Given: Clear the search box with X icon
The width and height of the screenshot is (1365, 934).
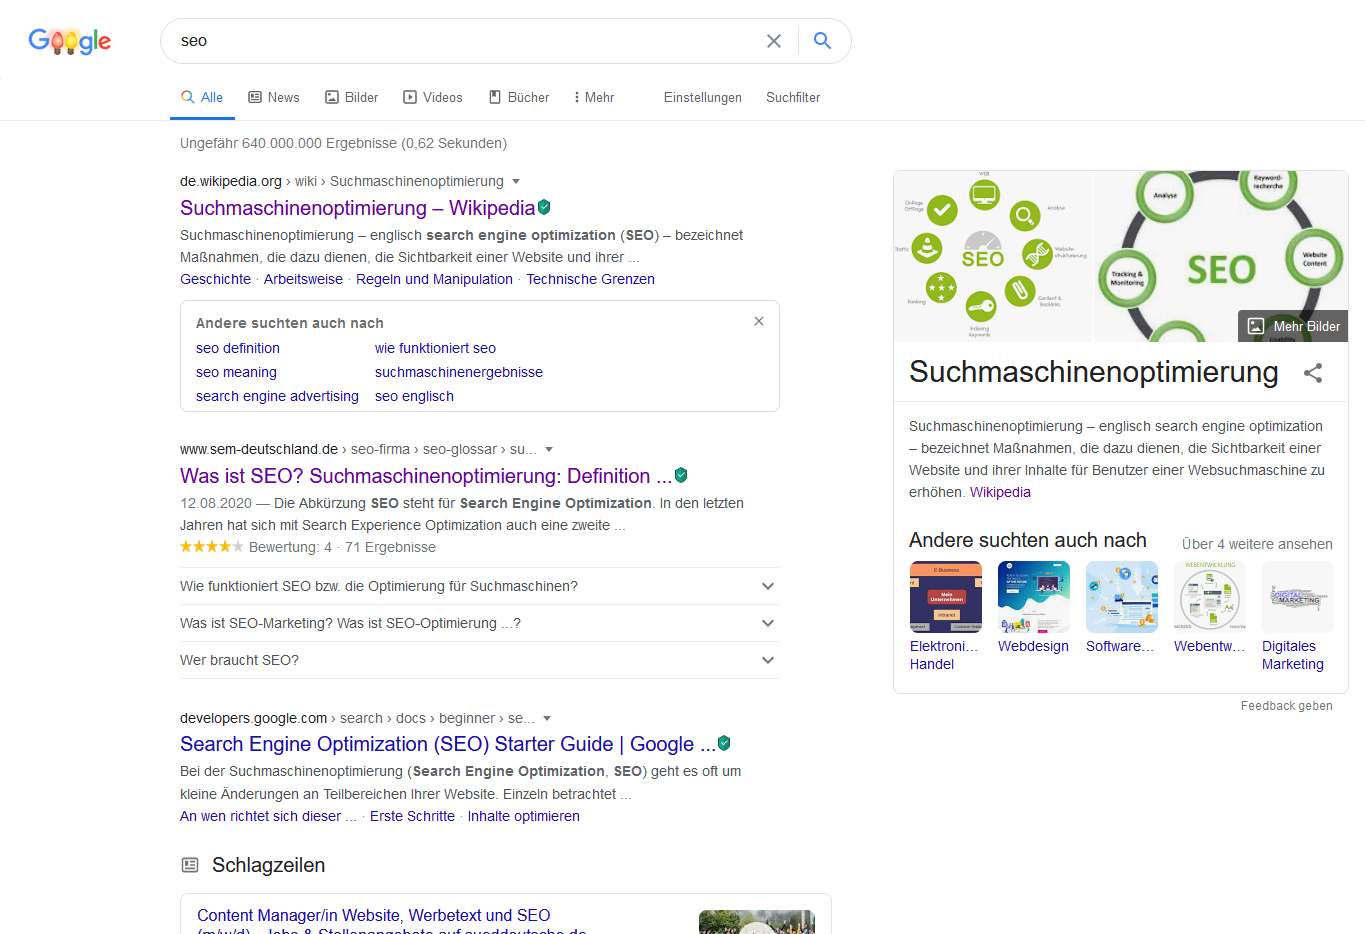Looking at the screenshot, I should point(773,41).
